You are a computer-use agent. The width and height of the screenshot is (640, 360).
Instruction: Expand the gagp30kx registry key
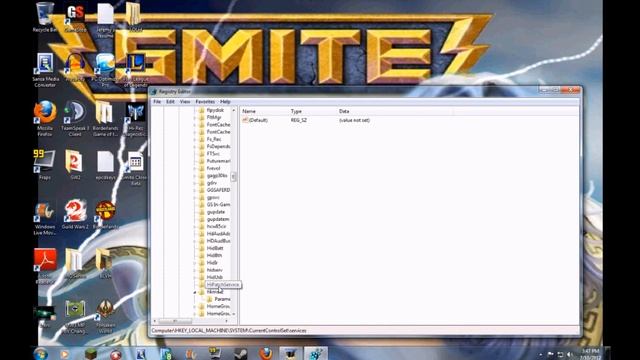(x=195, y=176)
